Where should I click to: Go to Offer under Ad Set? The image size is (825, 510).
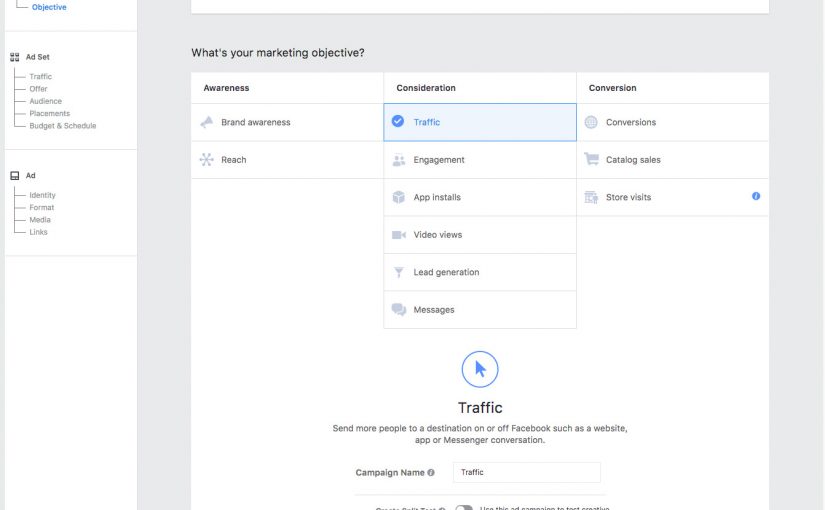pos(38,89)
